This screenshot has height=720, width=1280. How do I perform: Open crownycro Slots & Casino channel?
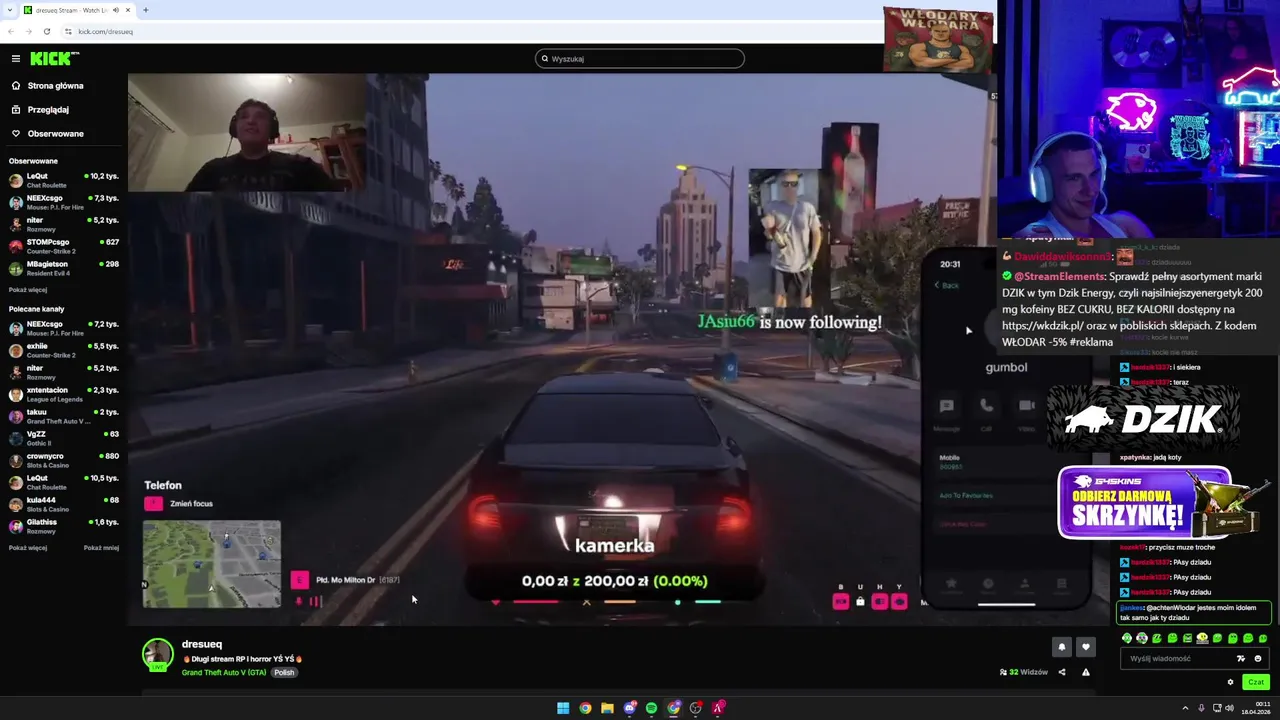[x=62, y=459]
